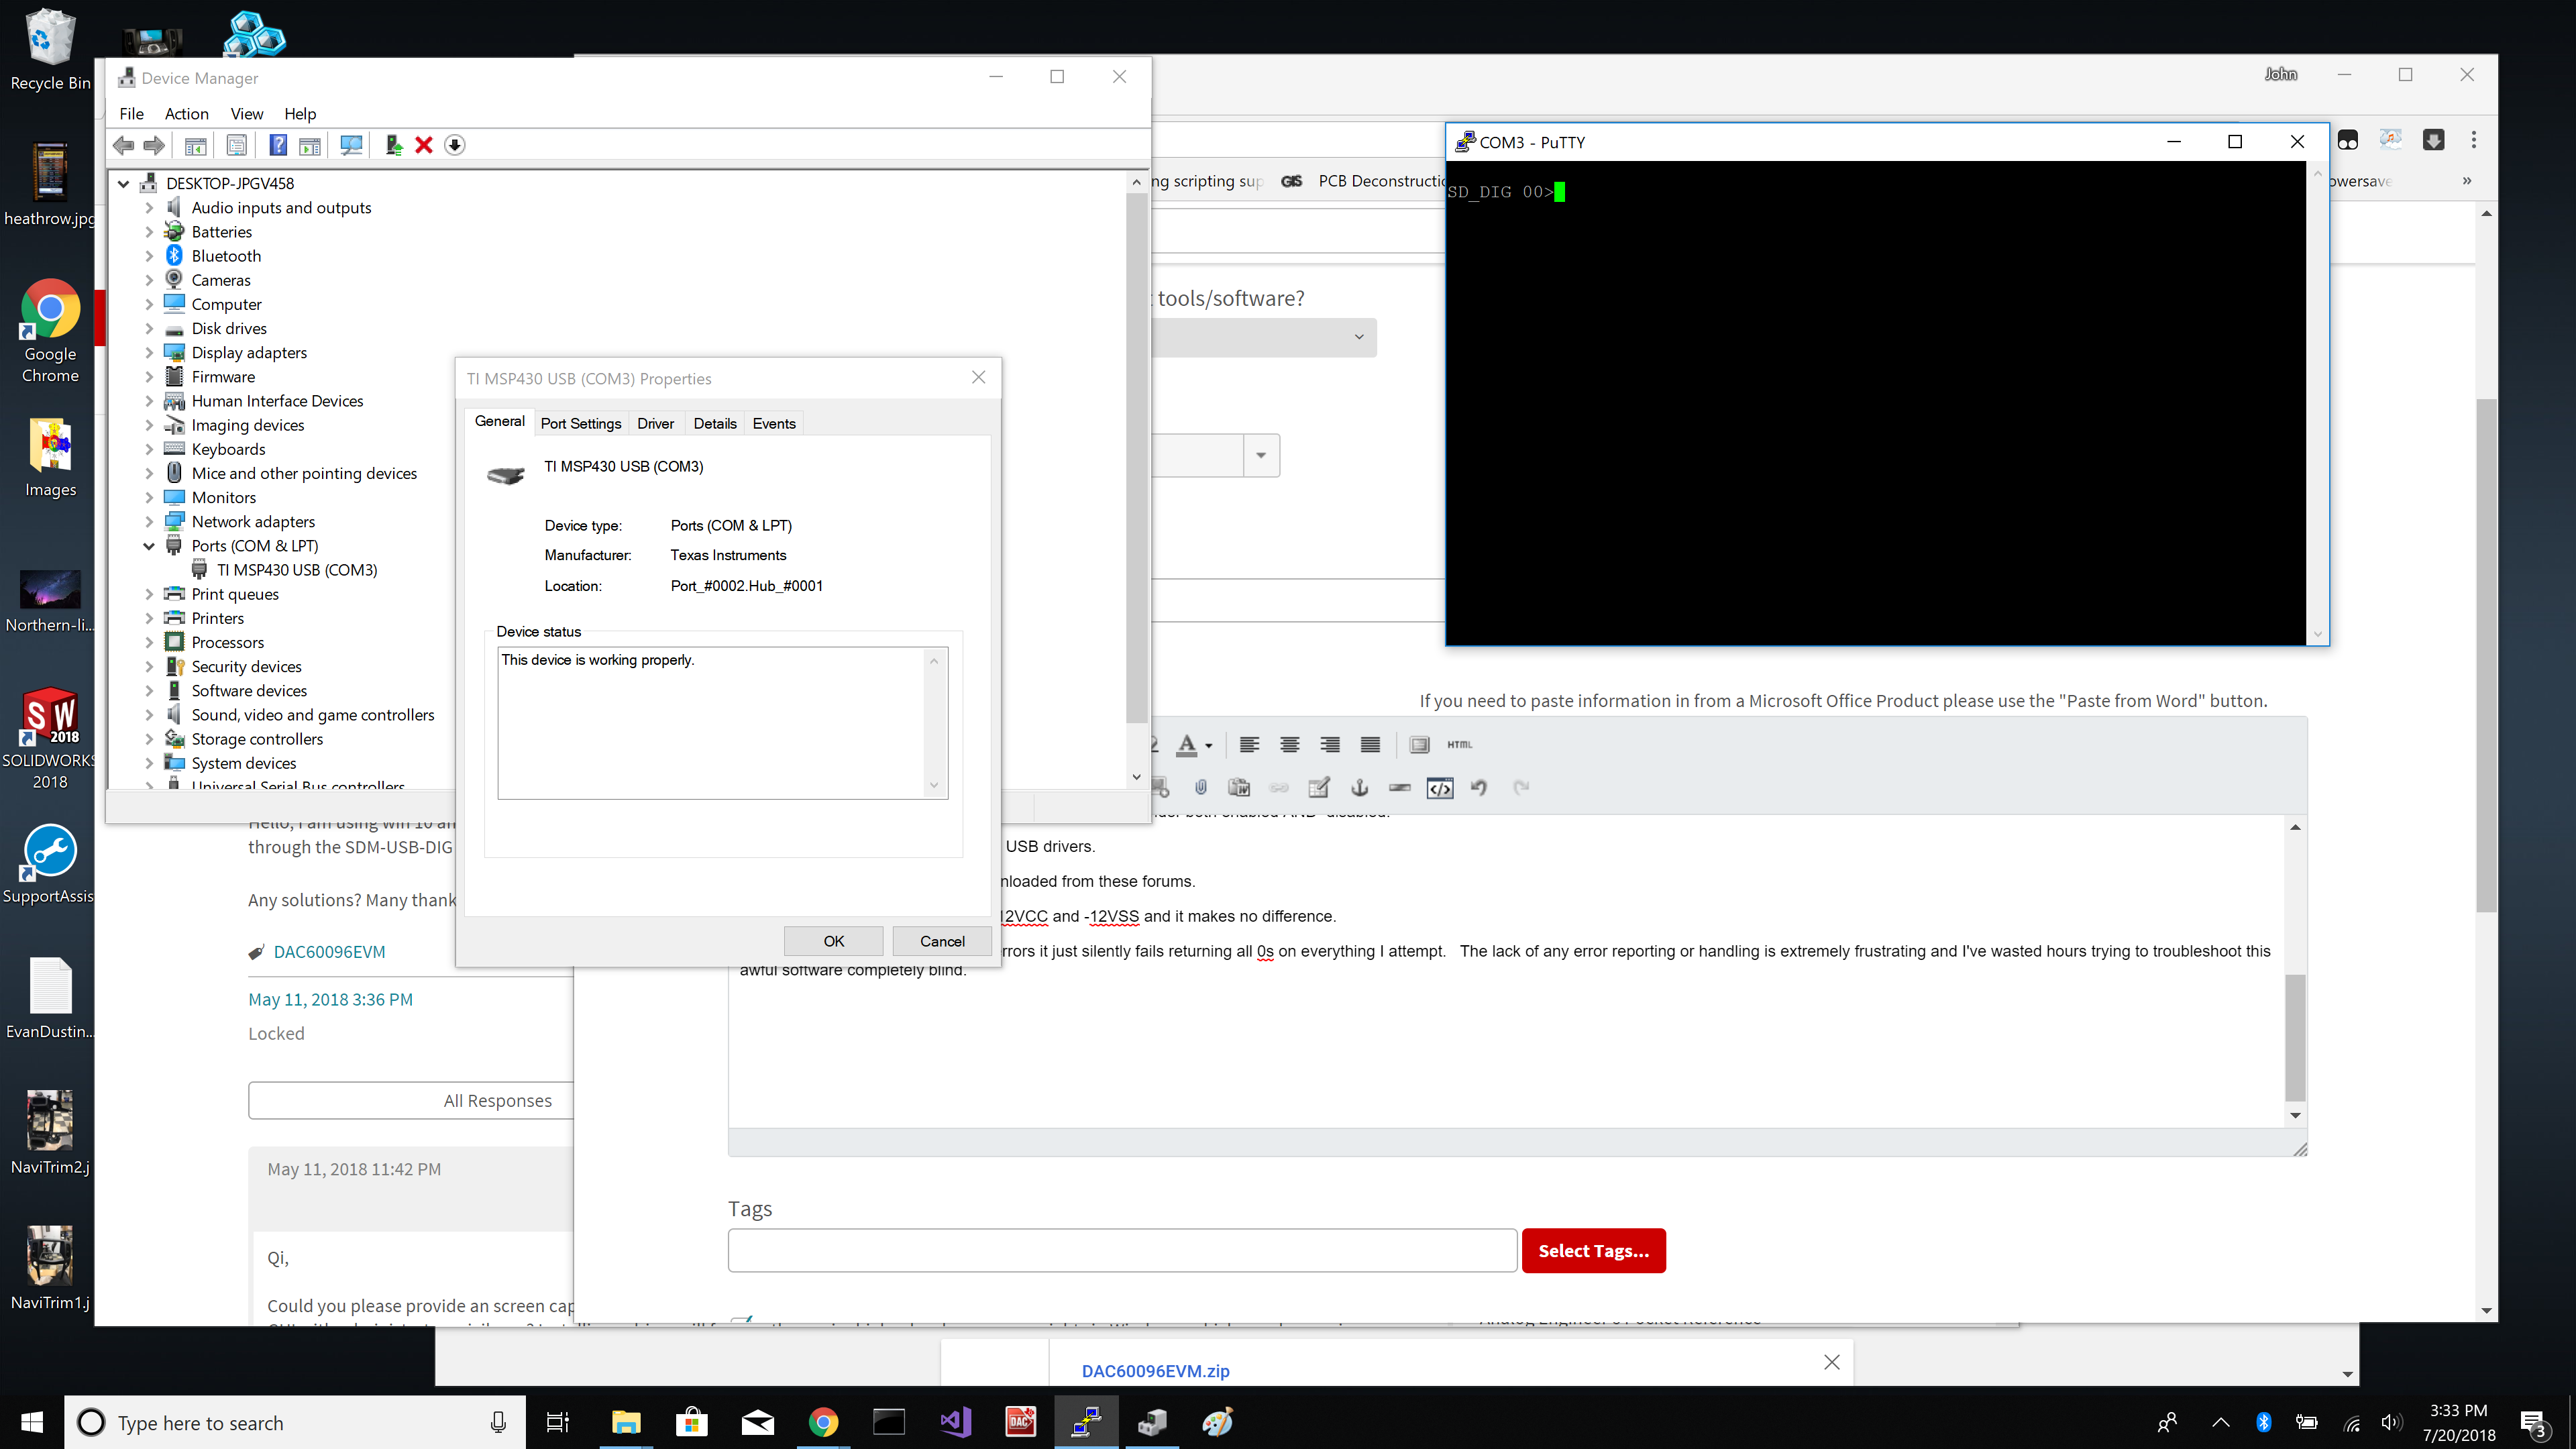Open File Explorer from taskbar
This screenshot has width=2576, height=1449.
point(626,1422)
